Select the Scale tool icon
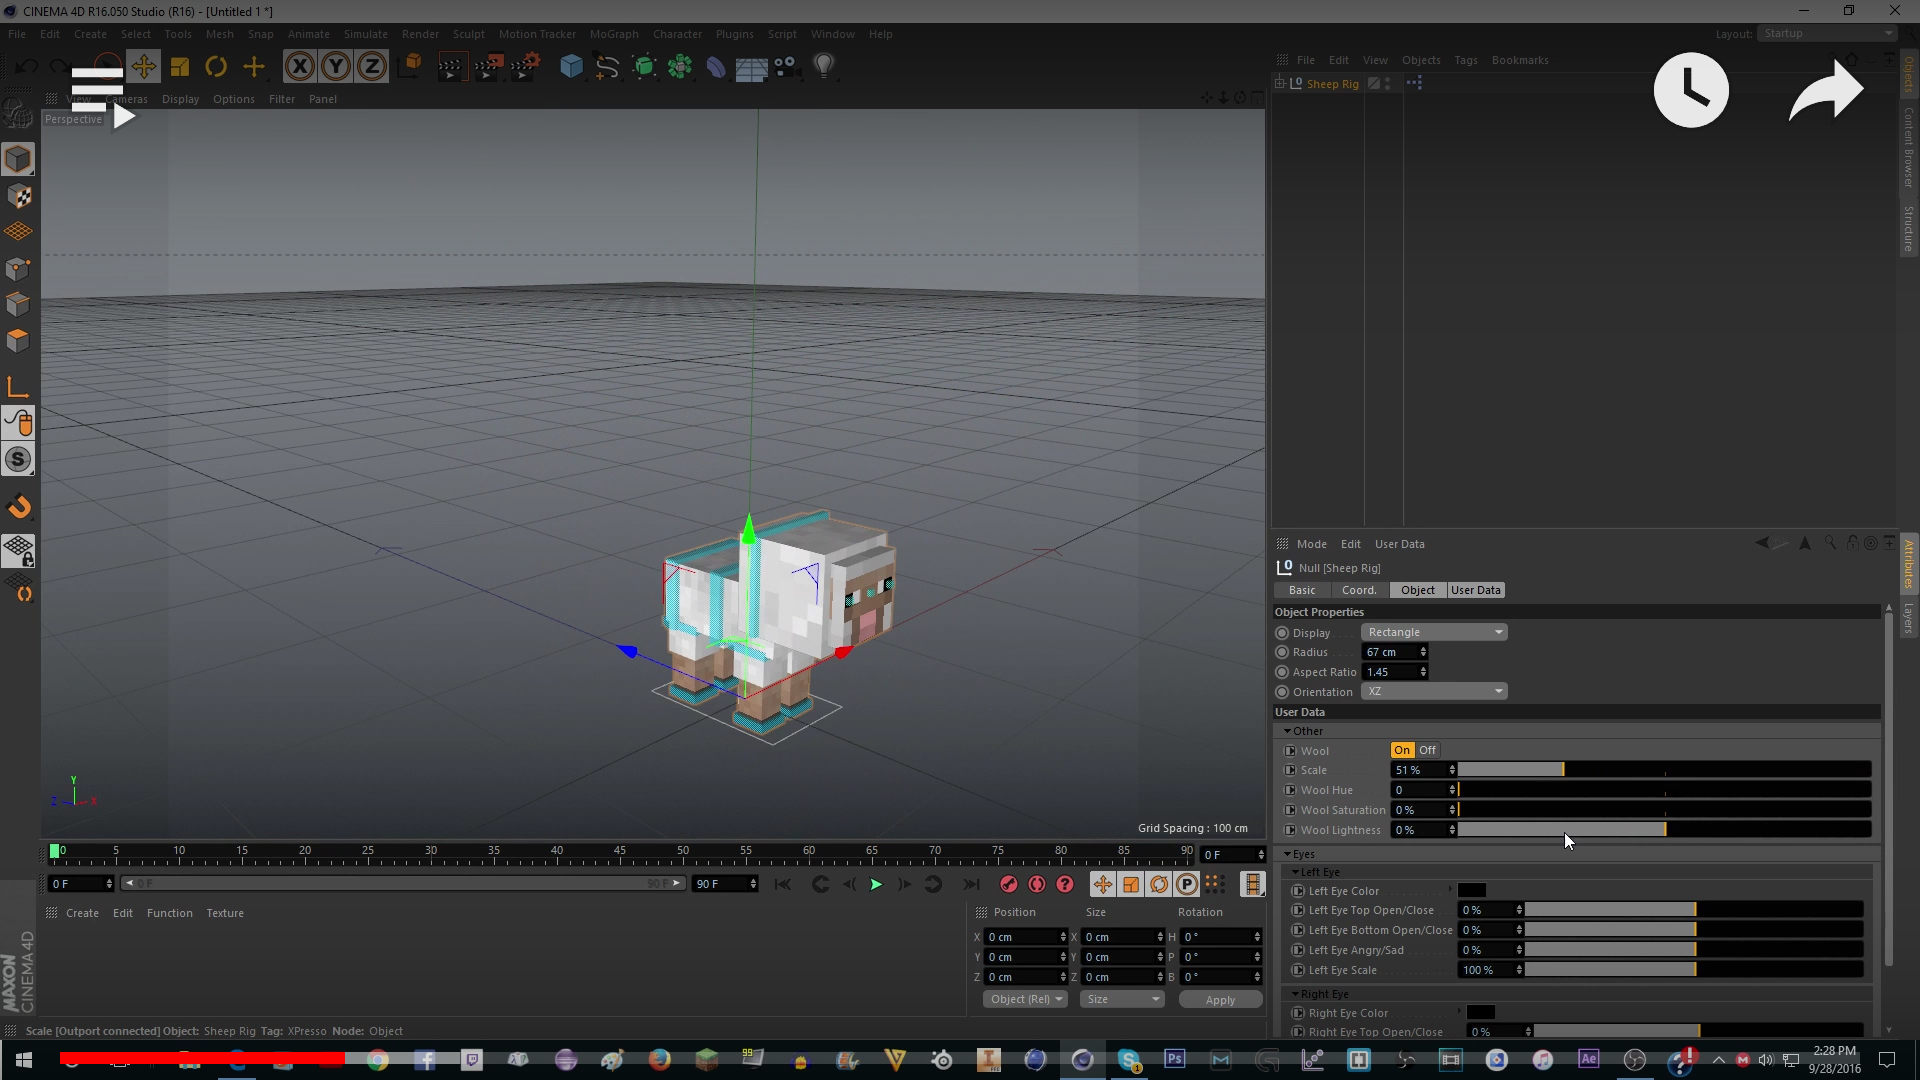This screenshot has width=1920, height=1080. click(180, 67)
